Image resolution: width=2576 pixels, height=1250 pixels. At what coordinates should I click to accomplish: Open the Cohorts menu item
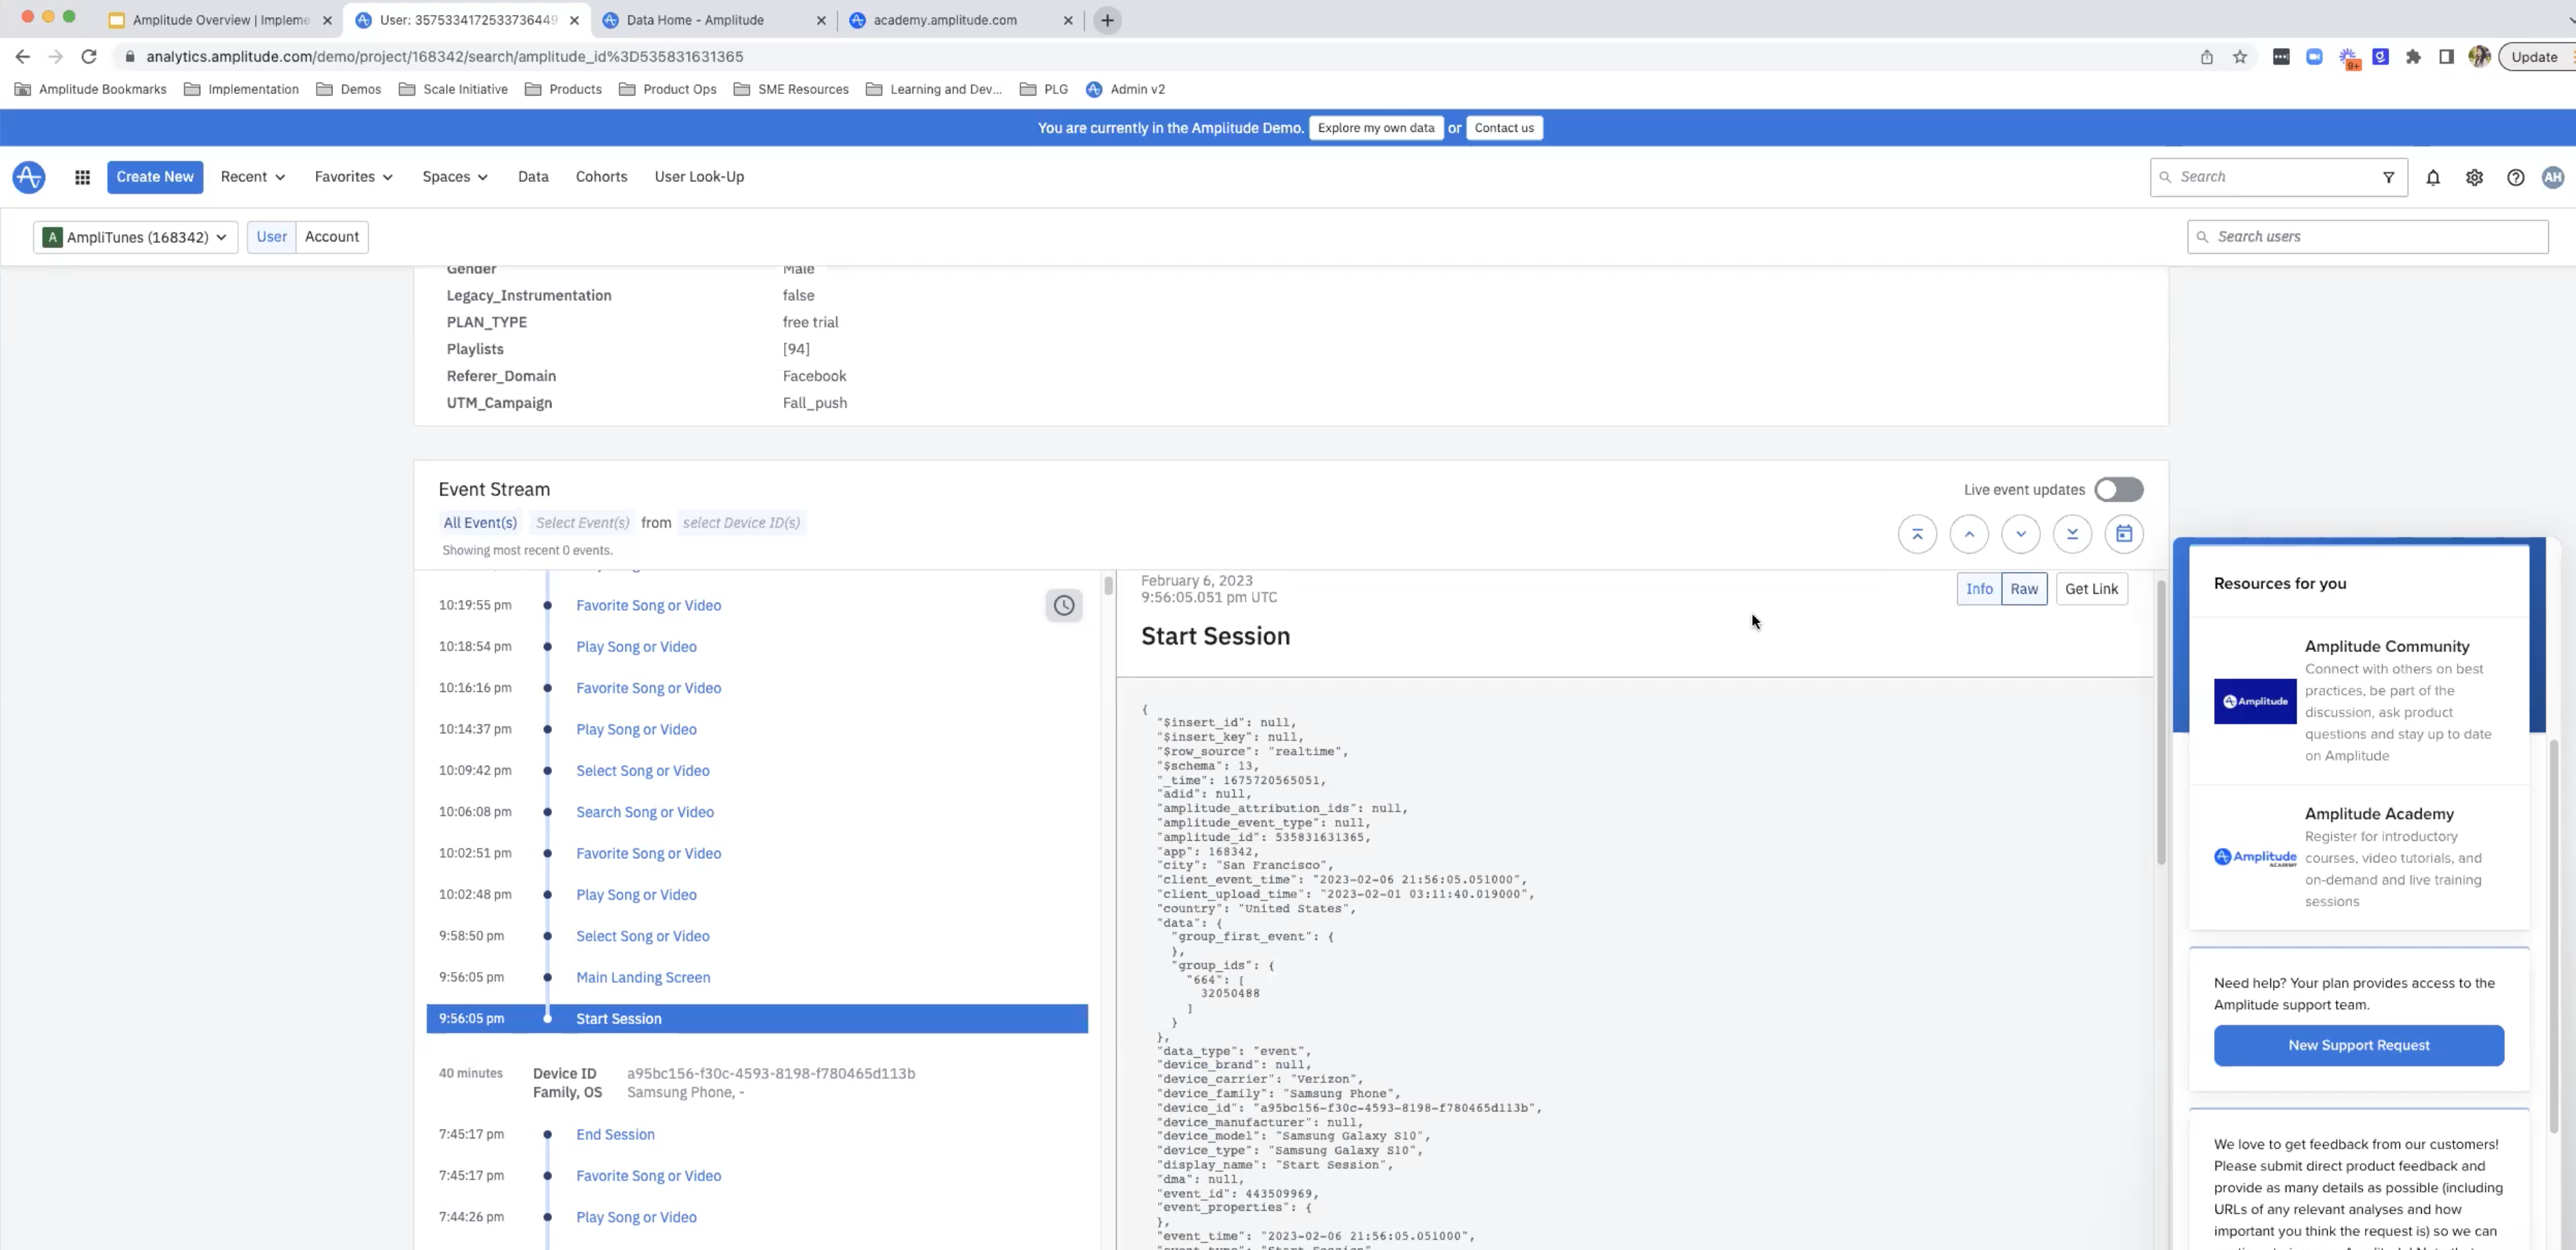tap(601, 177)
